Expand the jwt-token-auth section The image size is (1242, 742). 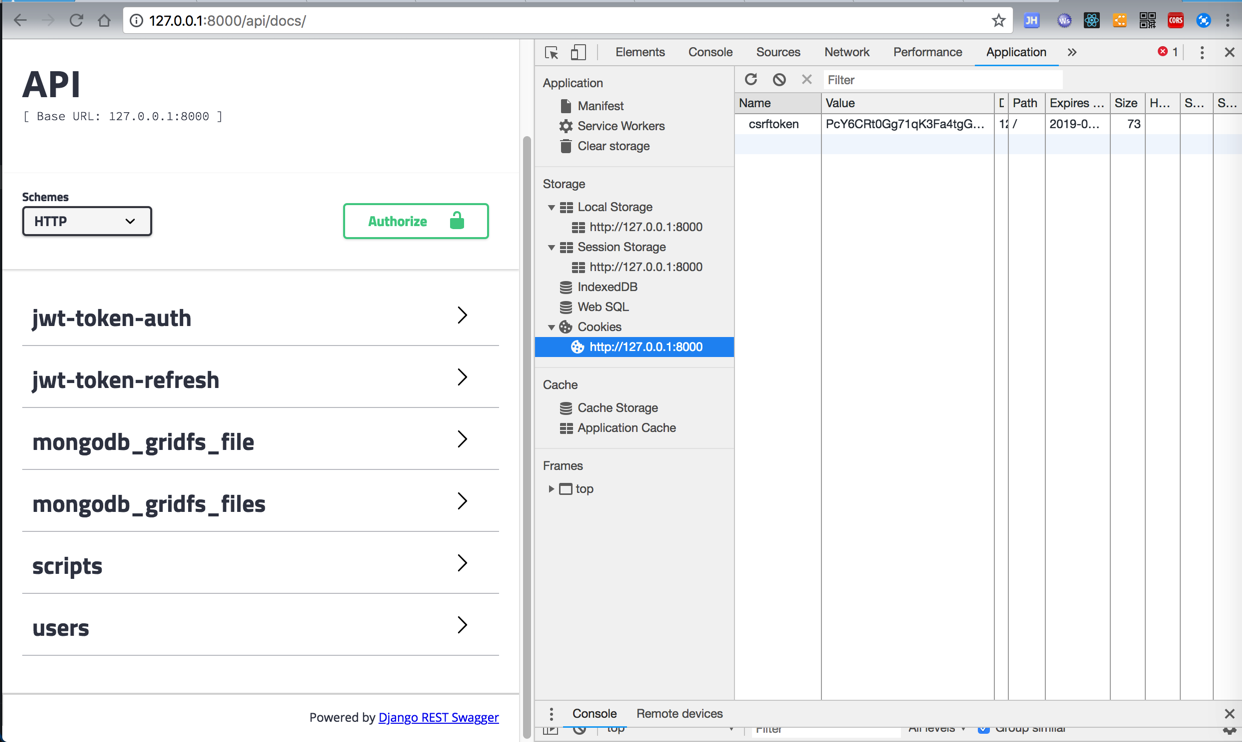point(260,317)
